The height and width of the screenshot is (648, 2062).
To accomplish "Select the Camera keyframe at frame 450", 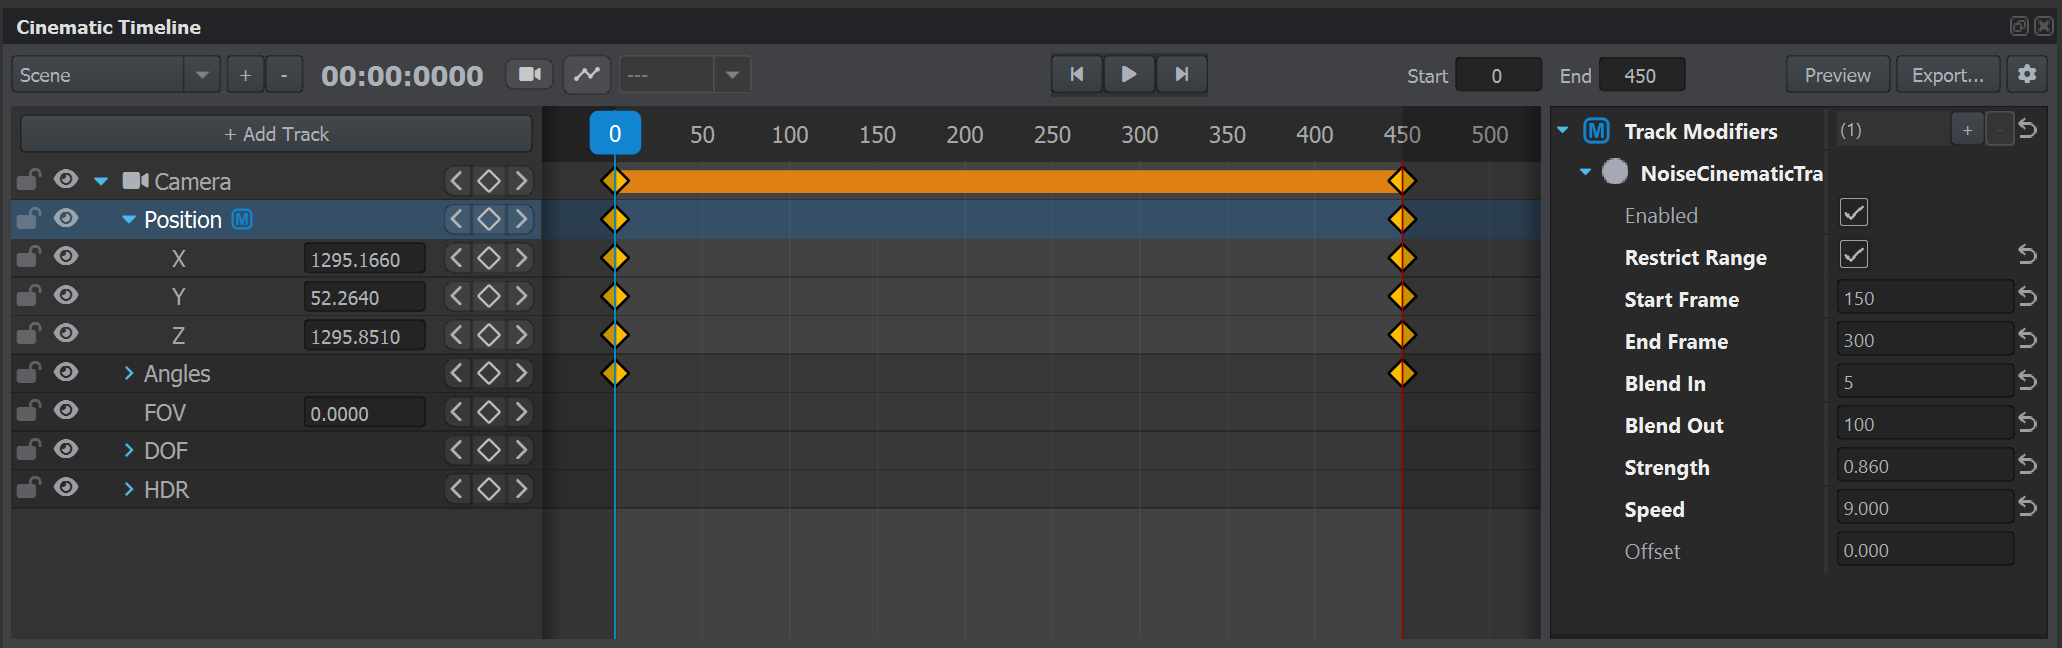I will point(1402,181).
